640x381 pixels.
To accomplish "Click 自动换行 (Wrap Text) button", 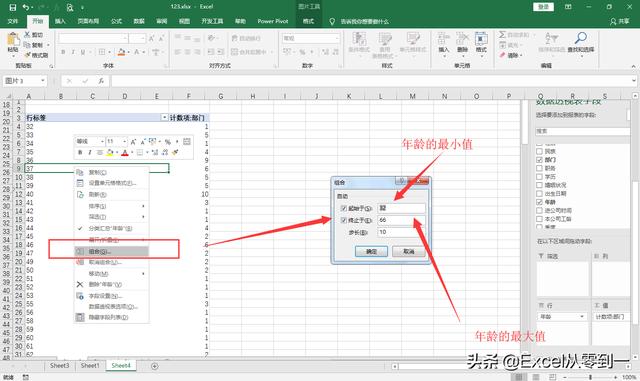I will click(x=246, y=38).
